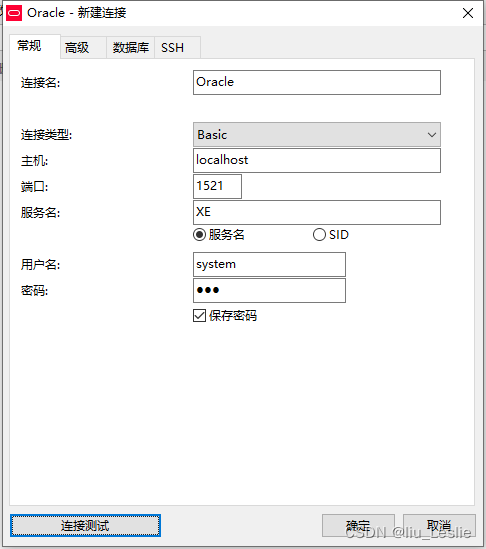Confirm with the 确定 button
Screen dimensions: 486x549
[x=358, y=525]
